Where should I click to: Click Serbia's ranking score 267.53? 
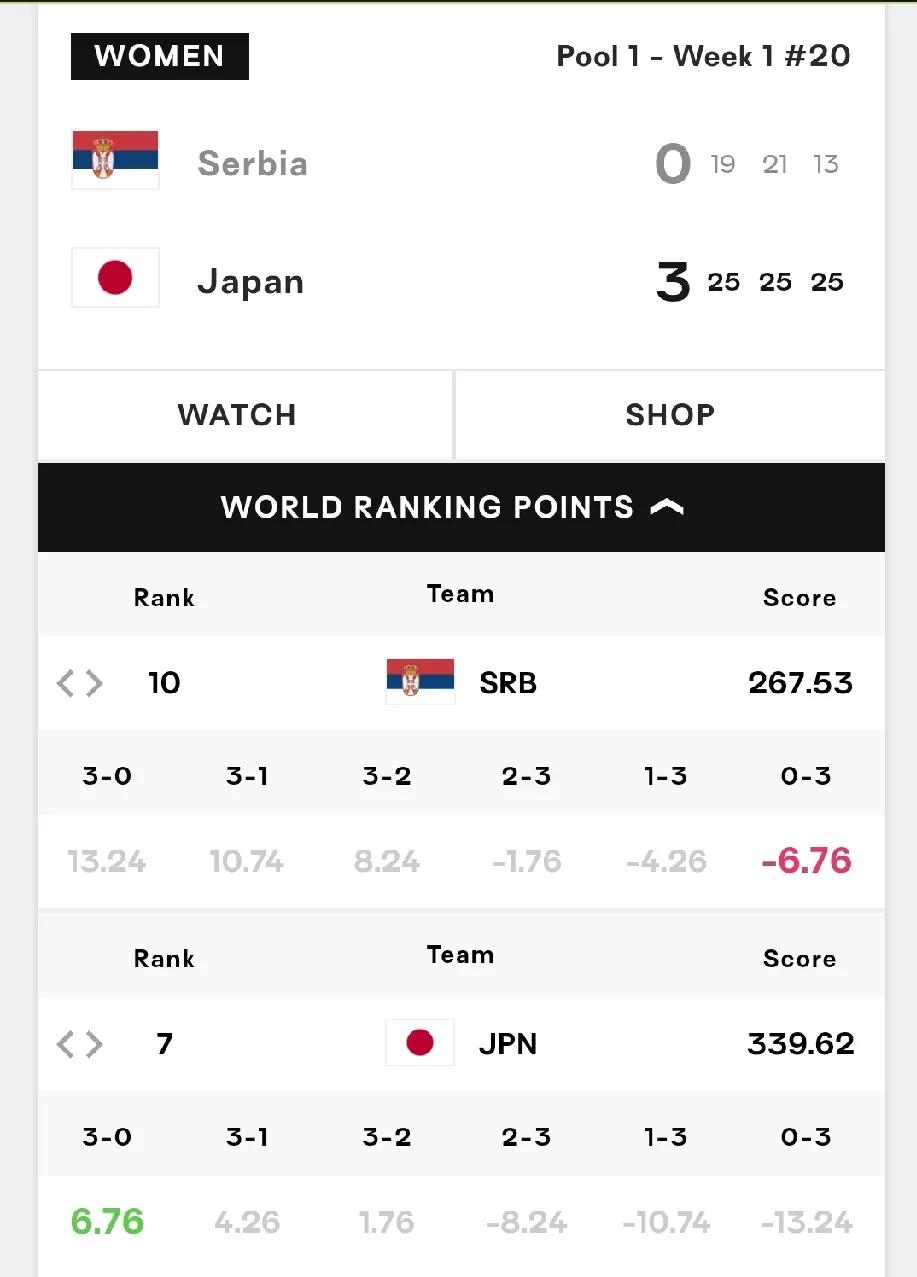[800, 683]
